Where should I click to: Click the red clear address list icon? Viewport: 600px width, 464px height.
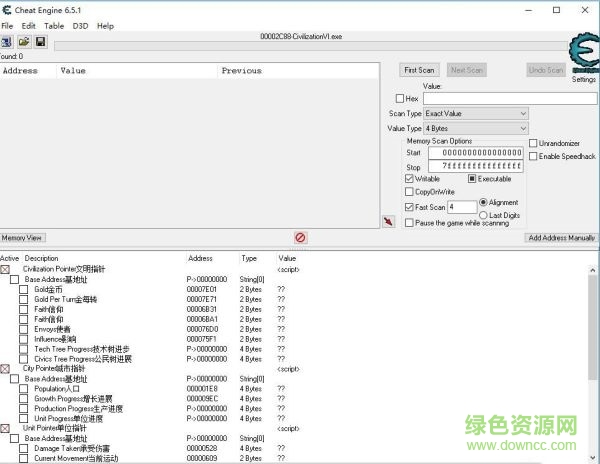[x=300, y=238]
